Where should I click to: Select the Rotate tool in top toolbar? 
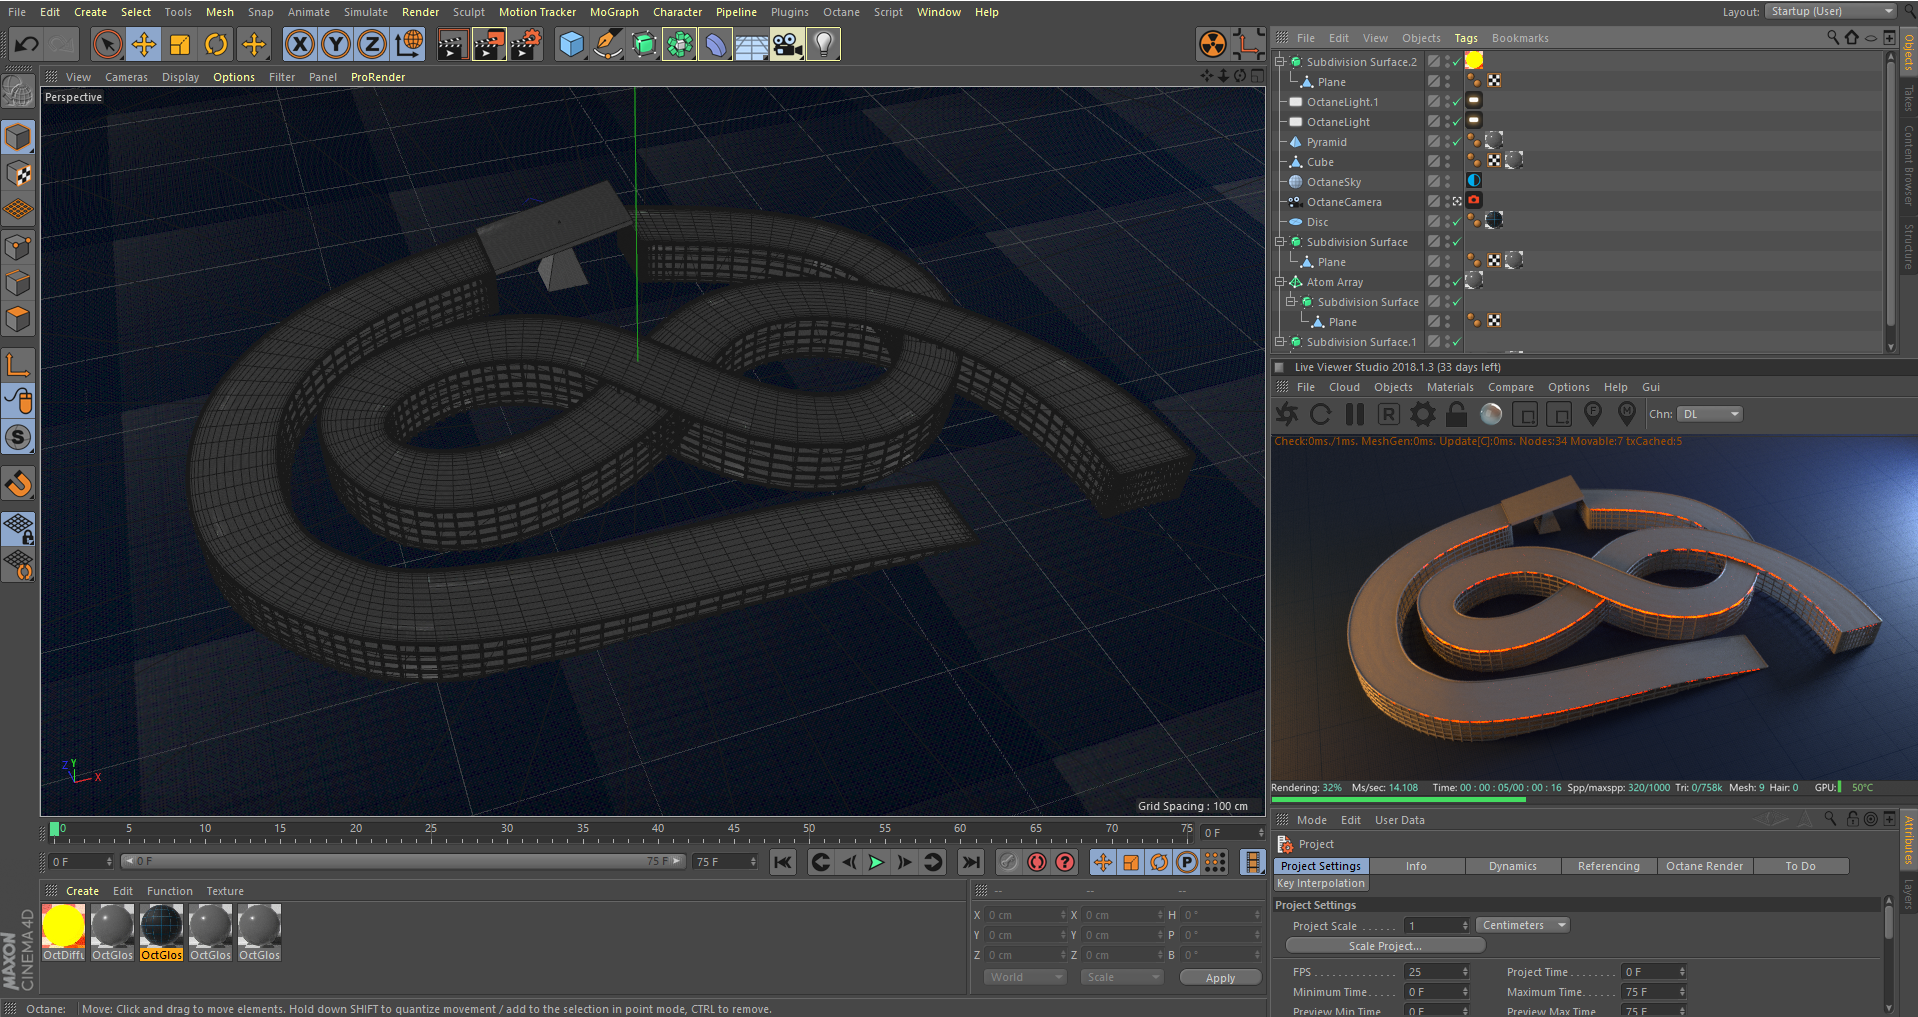tap(216, 44)
